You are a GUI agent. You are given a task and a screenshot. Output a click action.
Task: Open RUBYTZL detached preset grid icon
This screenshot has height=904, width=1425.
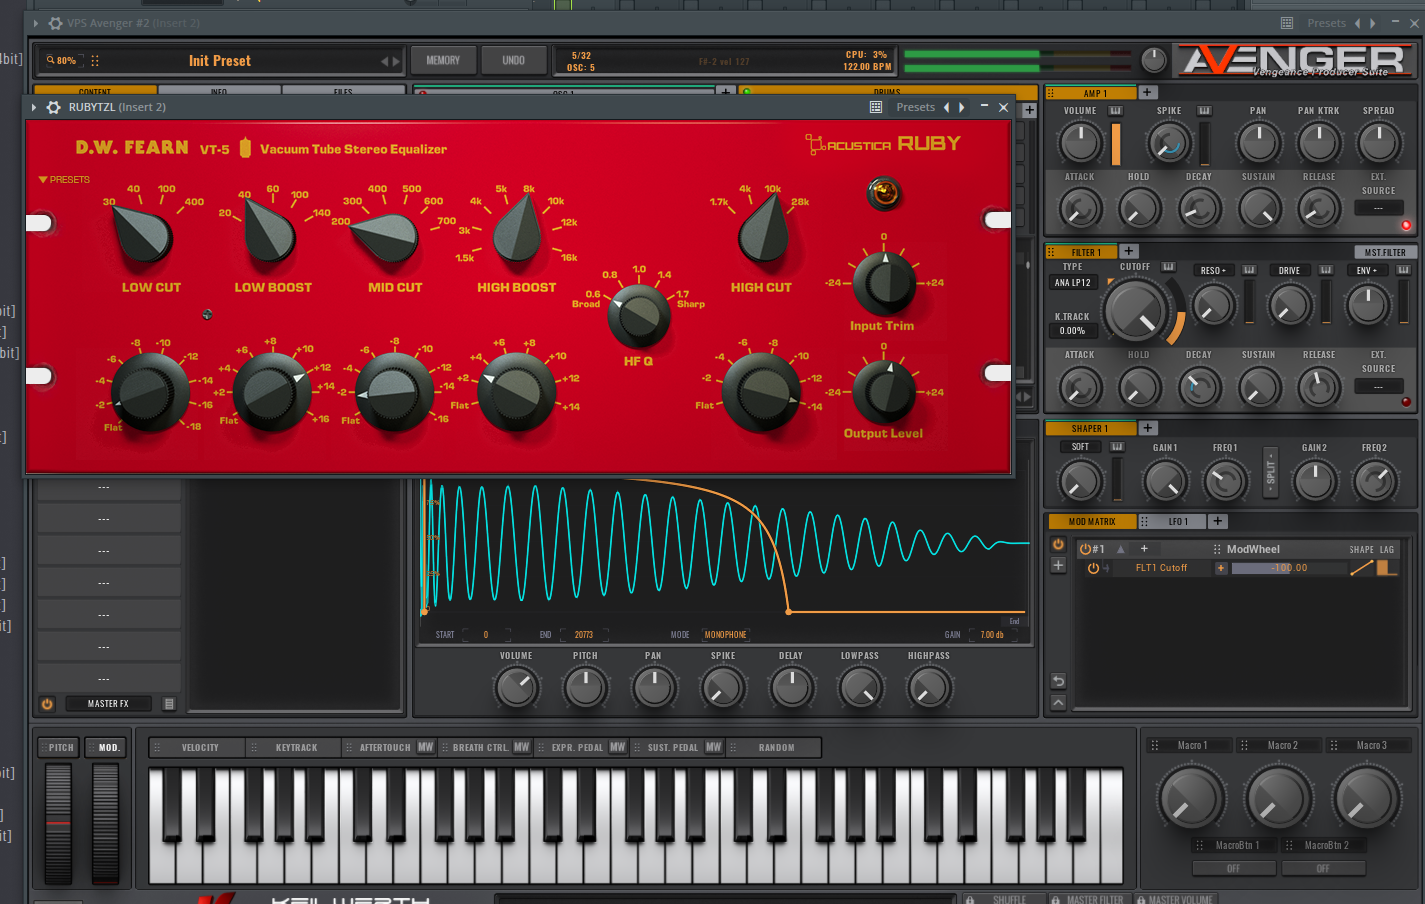(x=876, y=107)
